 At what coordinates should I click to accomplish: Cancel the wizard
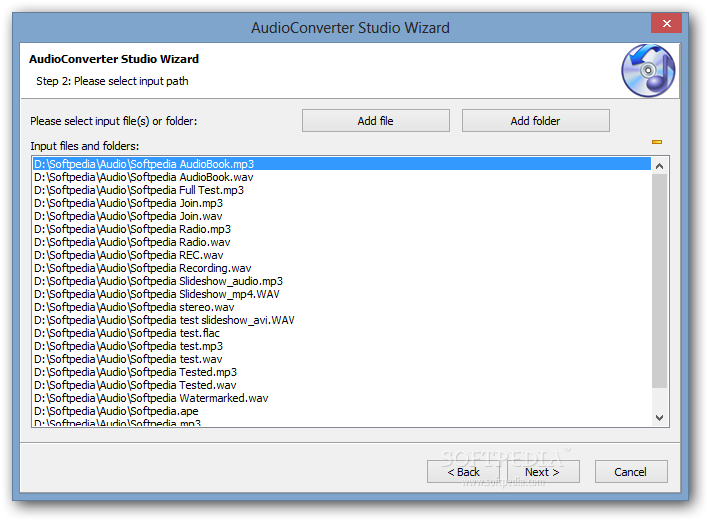pos(631,472)
